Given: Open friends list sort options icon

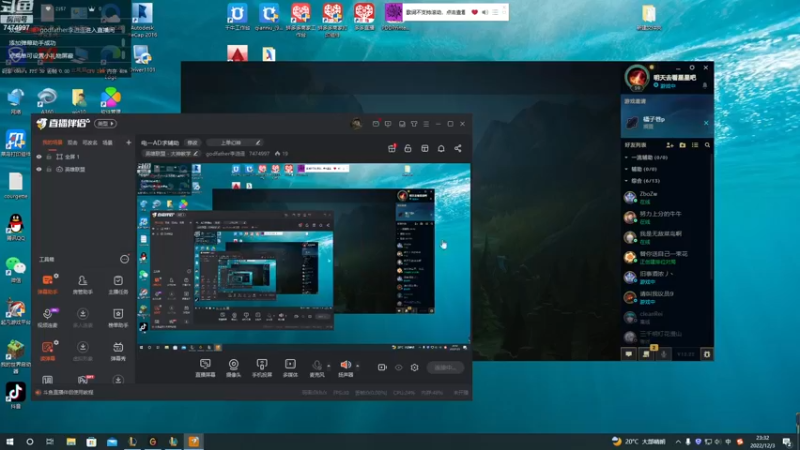Looking at the screenshot, I should pos(695,145).
